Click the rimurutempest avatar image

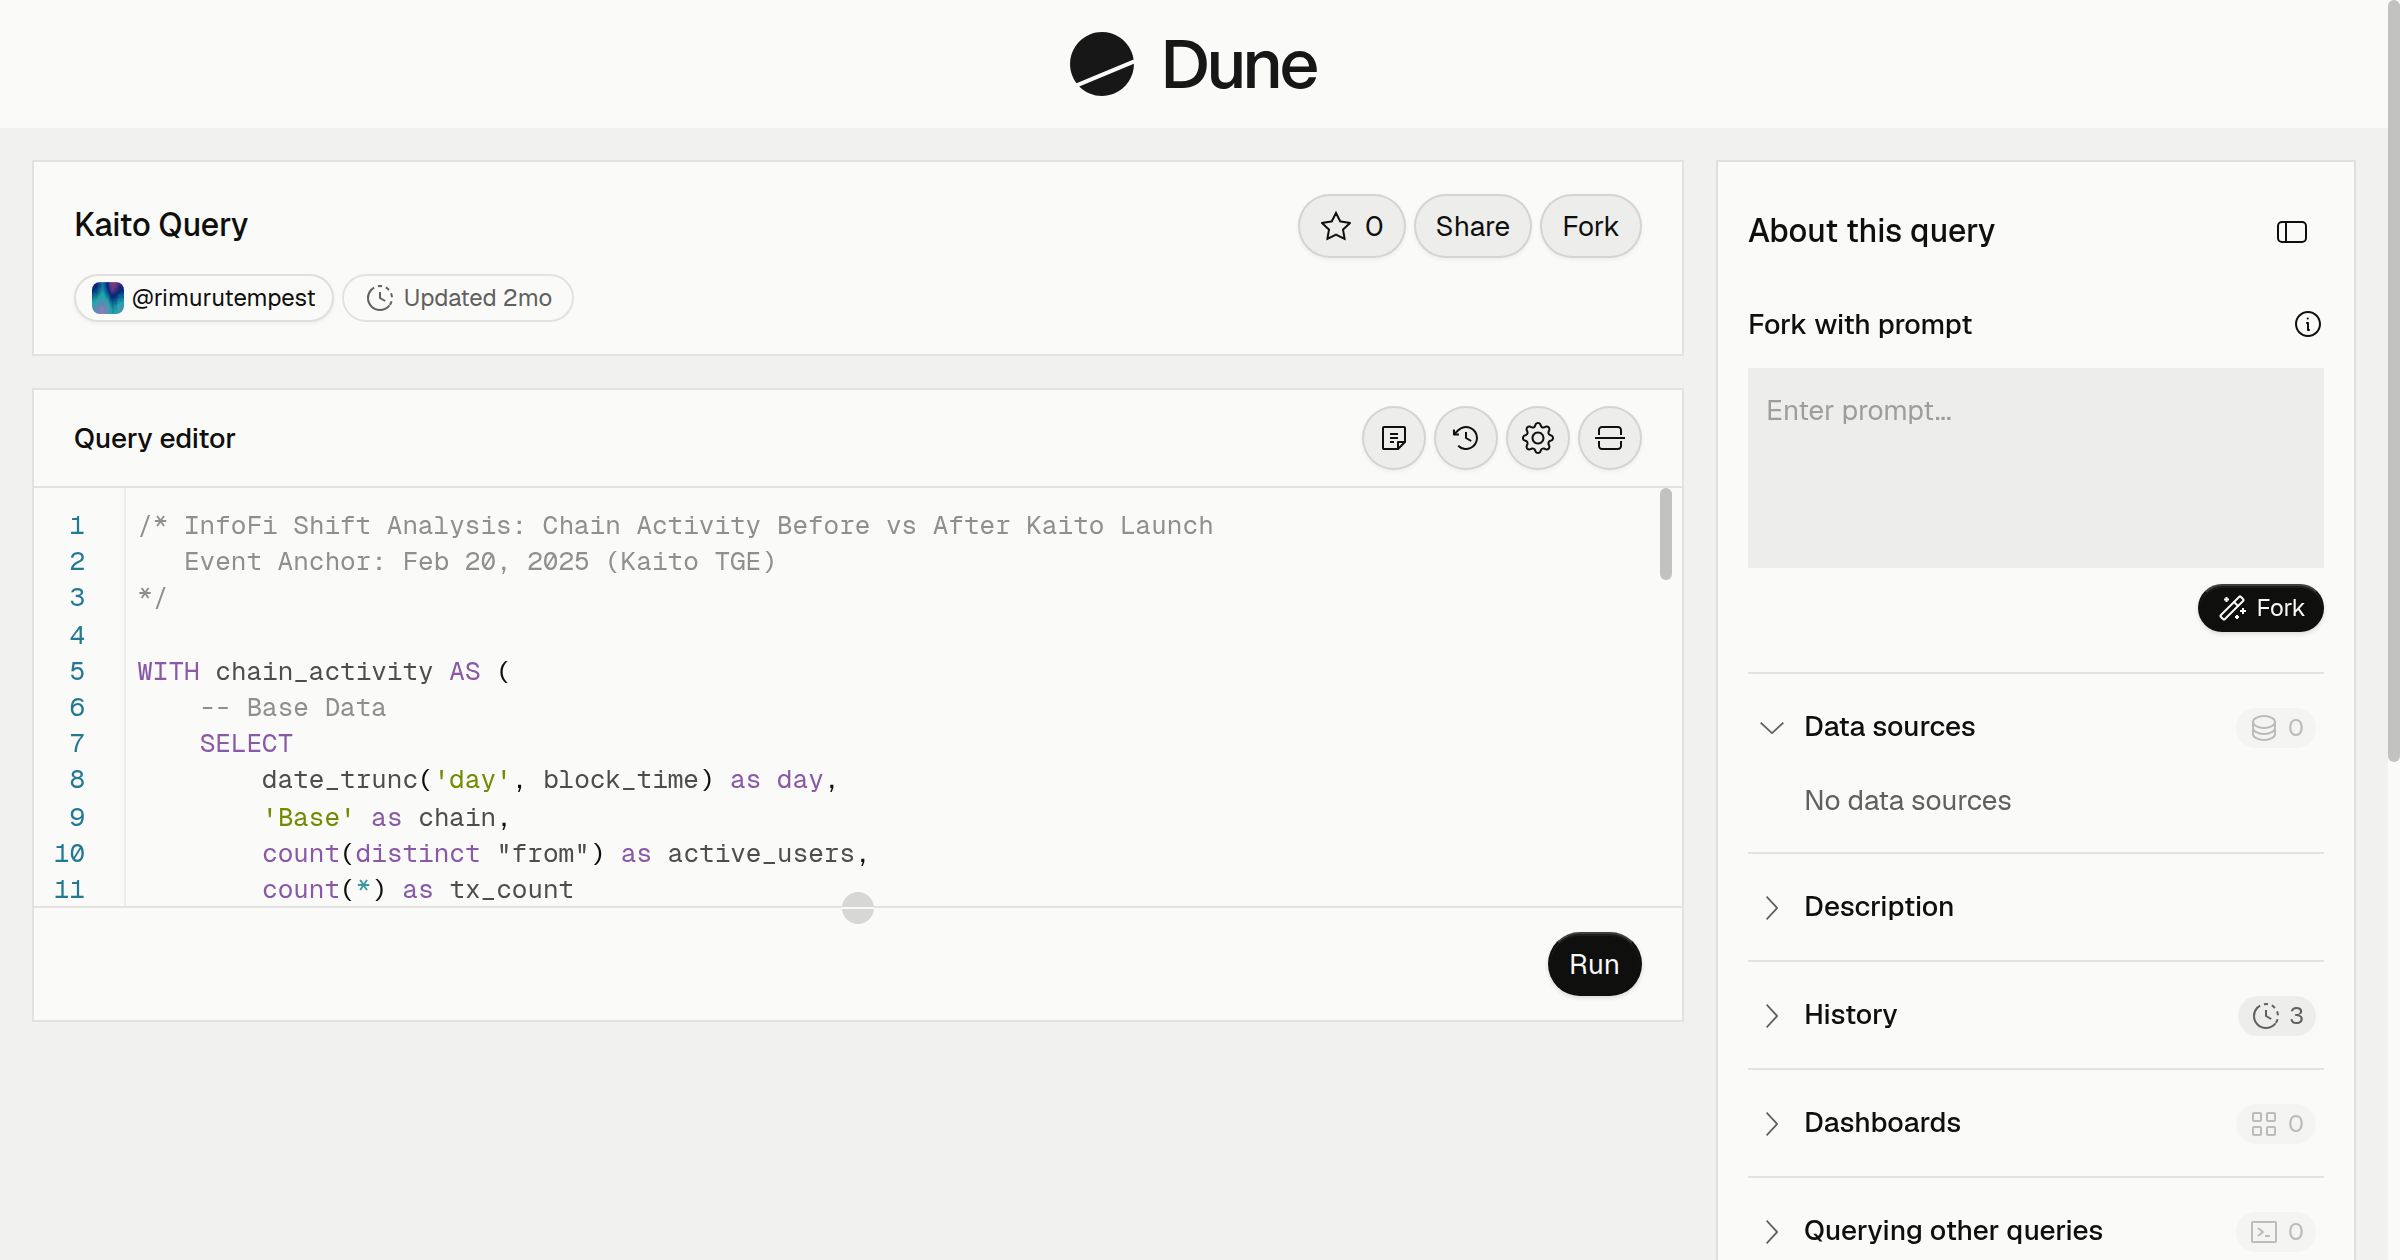point(107,298)
